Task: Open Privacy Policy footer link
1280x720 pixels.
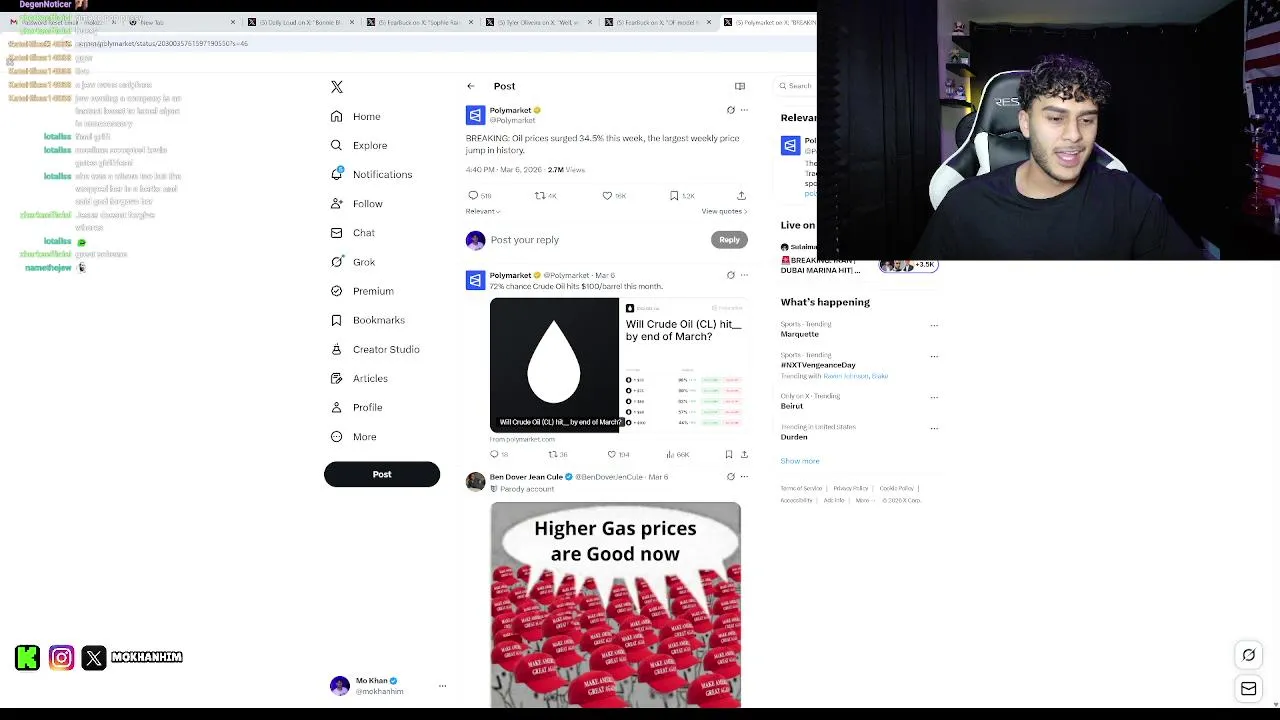Action: [850, 489]
